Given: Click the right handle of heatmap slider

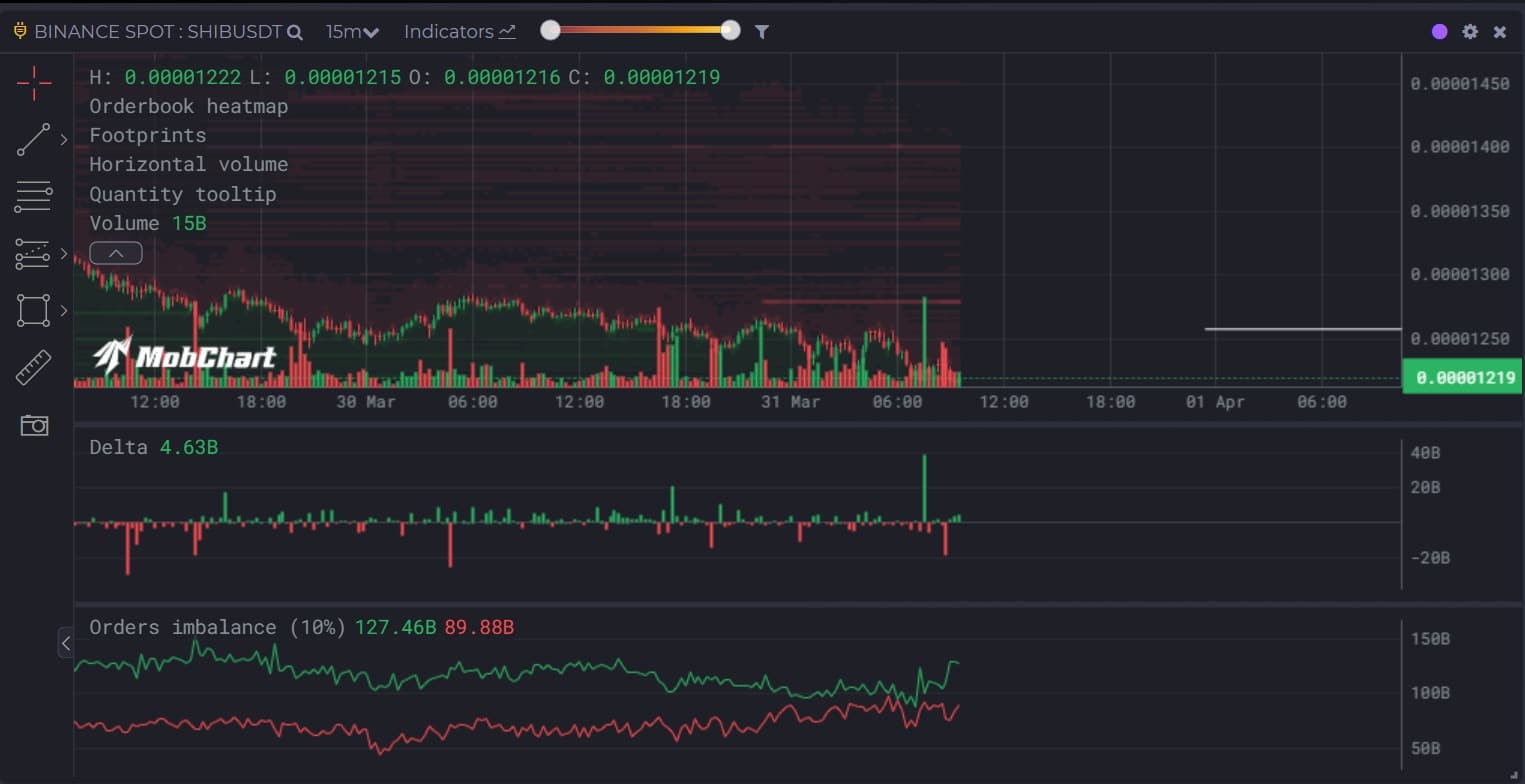Looking at the screenshot, I should click(730, 31).
